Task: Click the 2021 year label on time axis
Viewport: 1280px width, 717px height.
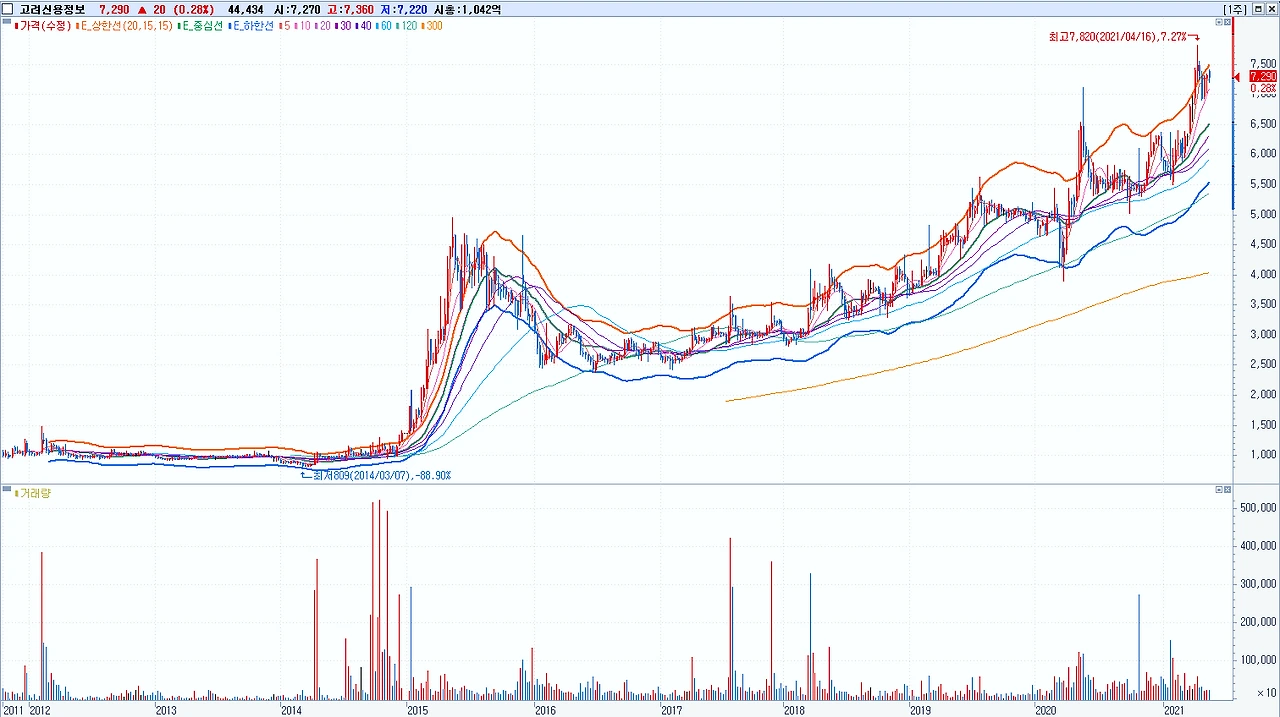Action: tap(1175, 710)
